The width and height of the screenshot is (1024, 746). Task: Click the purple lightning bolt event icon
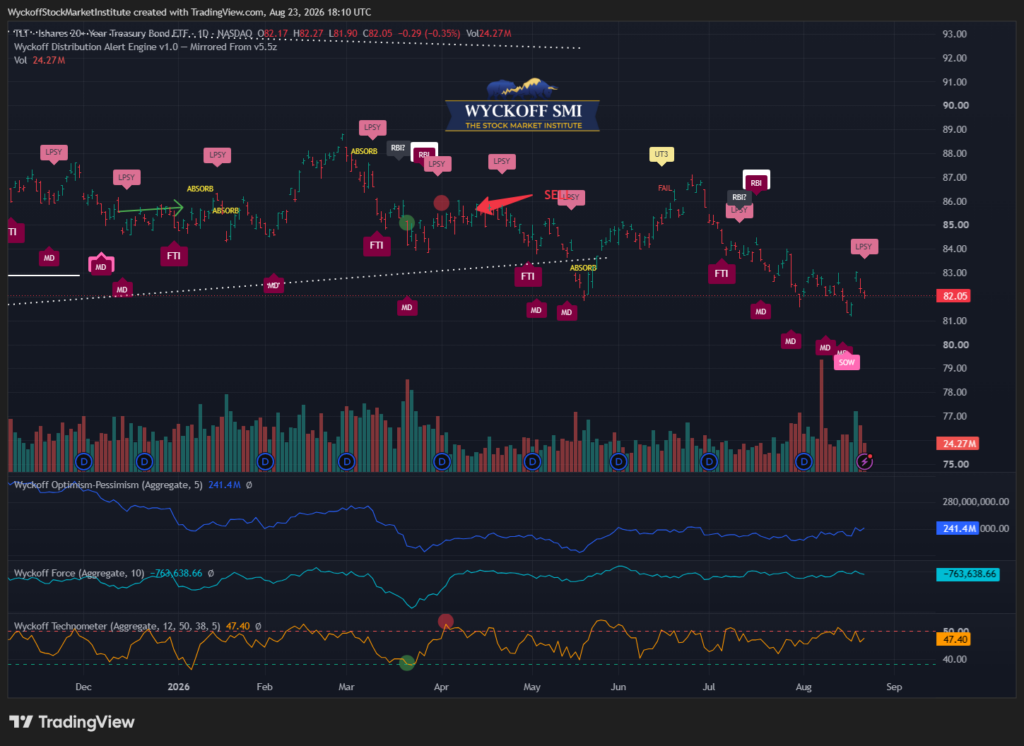pyautogui.click(x=865, y=462)
